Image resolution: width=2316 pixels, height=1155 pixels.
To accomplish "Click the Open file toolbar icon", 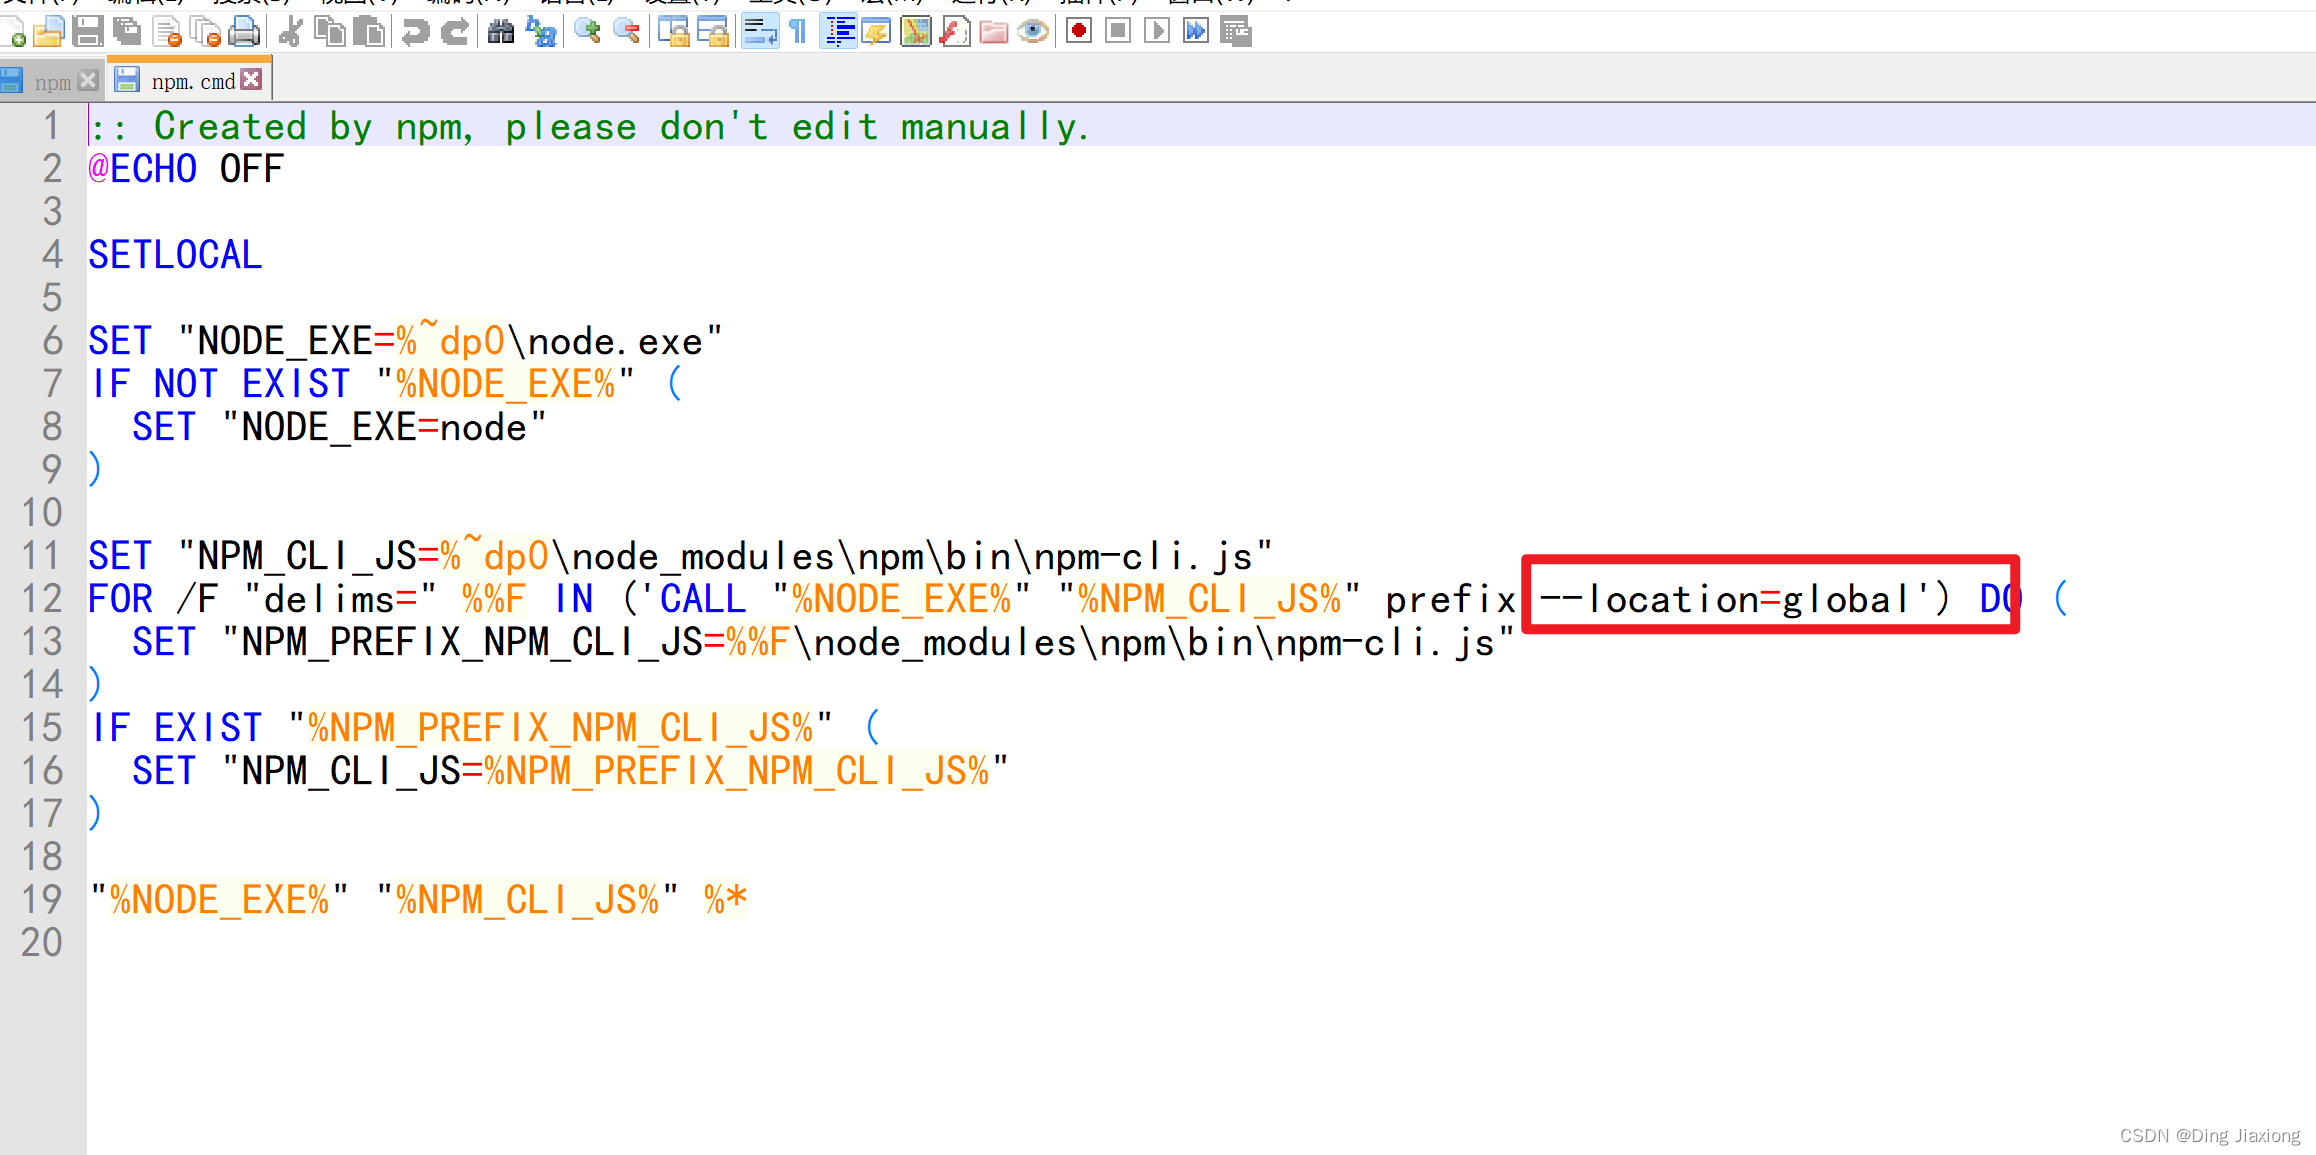I will click(x=48, y=32).
